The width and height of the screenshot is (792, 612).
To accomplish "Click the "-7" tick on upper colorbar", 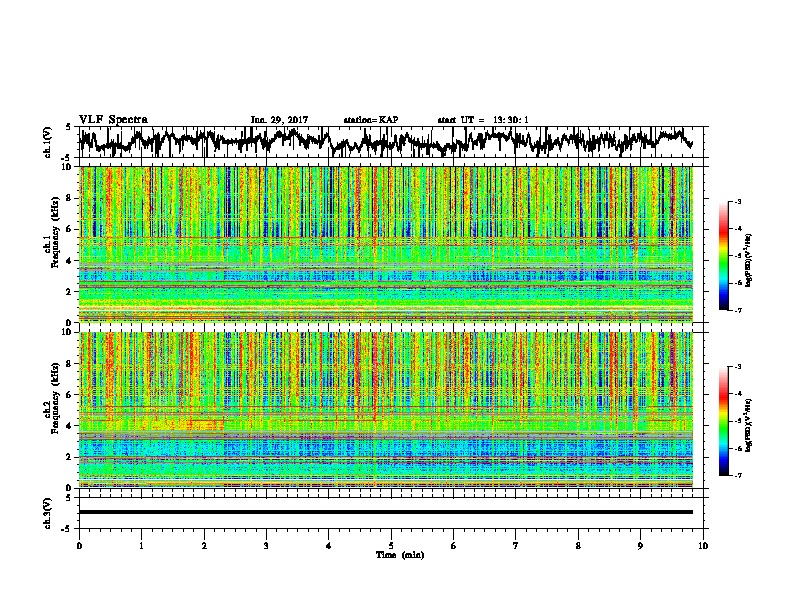I will pyautogui.click(x=738, y=310).
